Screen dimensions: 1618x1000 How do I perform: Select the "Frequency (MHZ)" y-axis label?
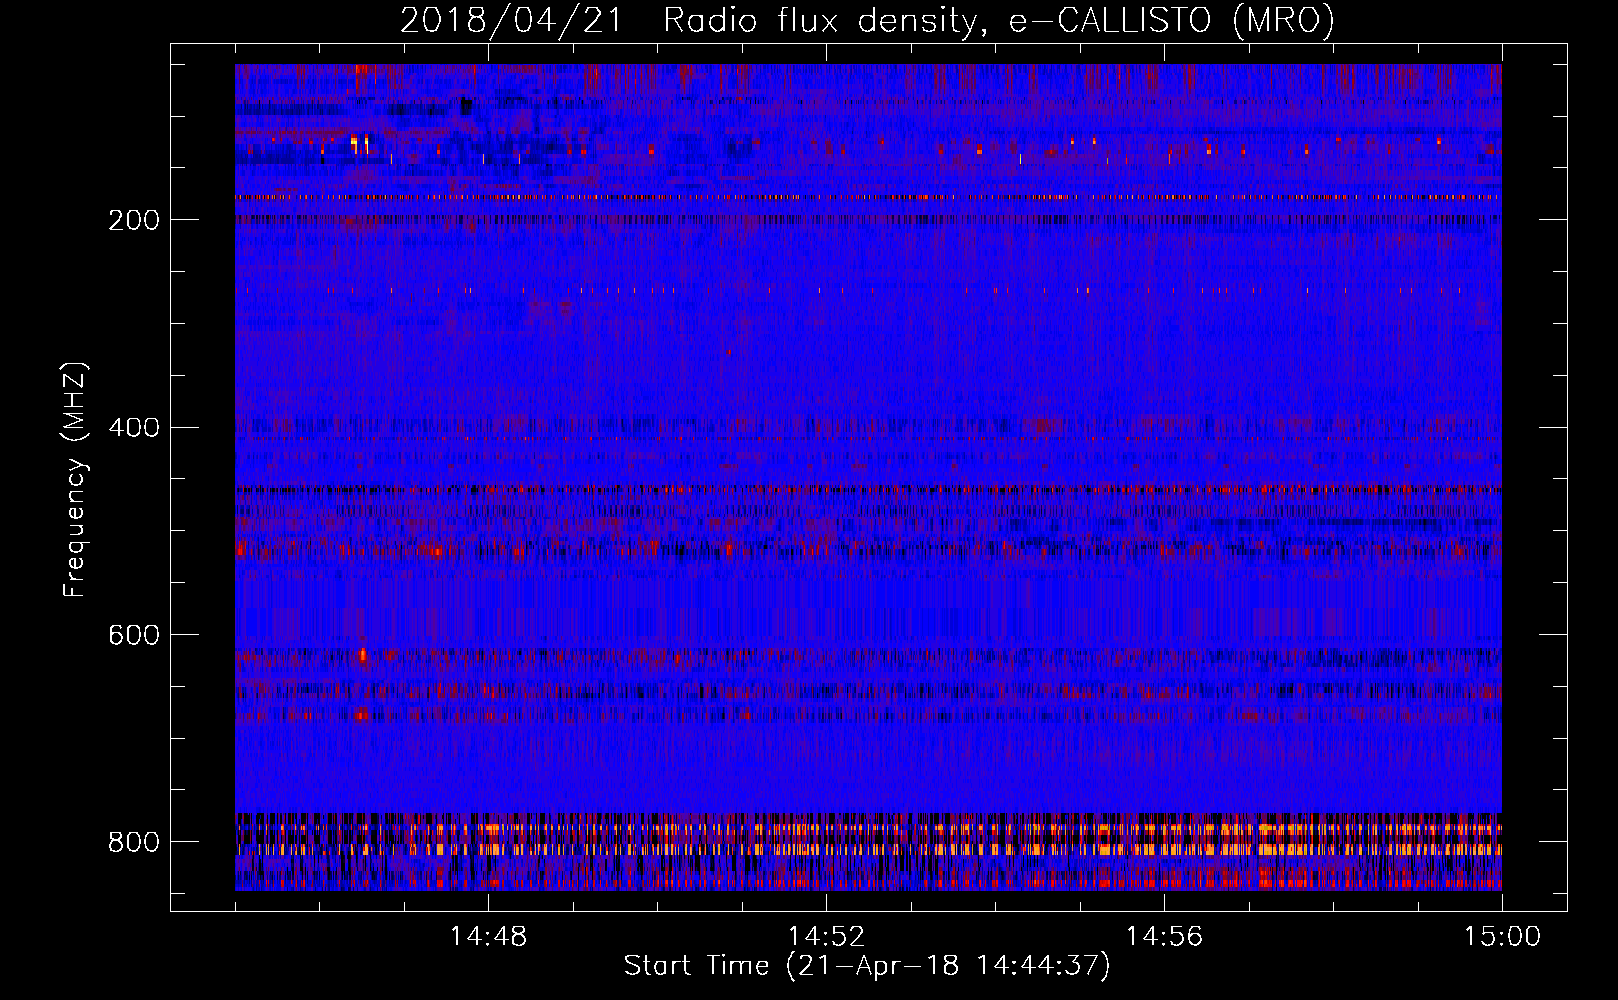[75, 480]
